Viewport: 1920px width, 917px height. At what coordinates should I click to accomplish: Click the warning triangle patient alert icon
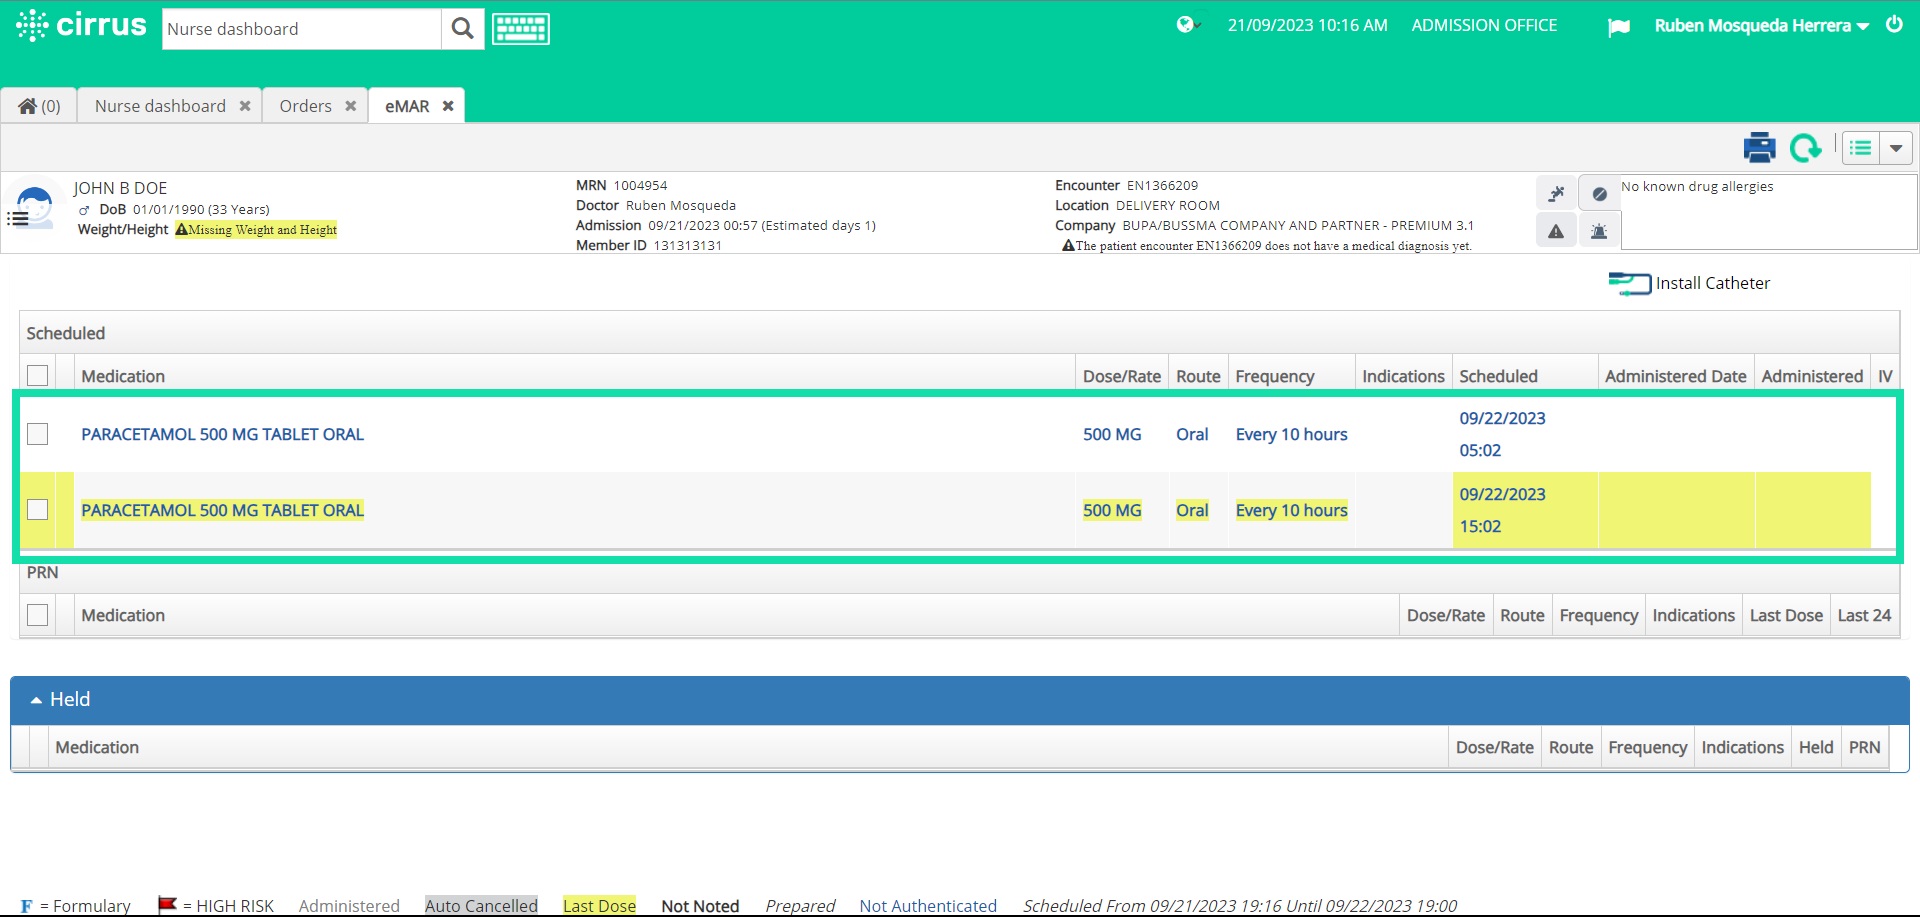pyautogui.click(x=1555, y=230)
